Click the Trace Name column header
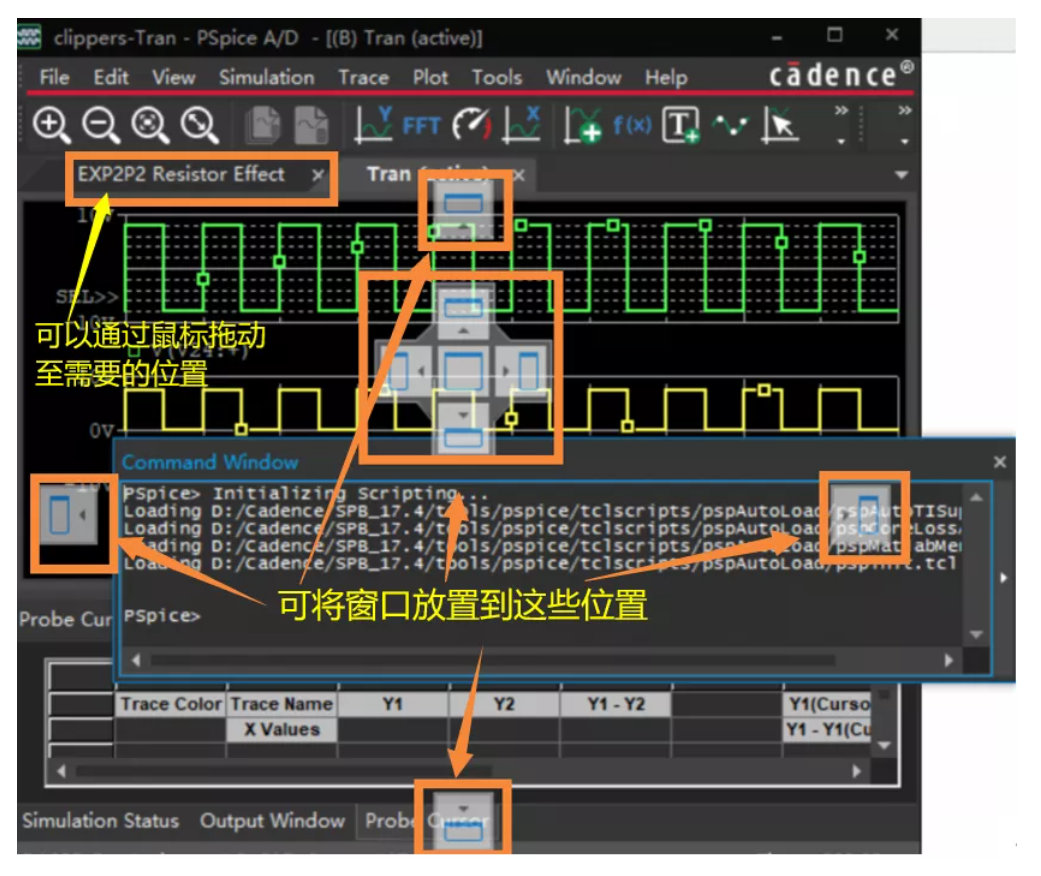This screenshot has height=876, width=1041. [x=281, y=704]
